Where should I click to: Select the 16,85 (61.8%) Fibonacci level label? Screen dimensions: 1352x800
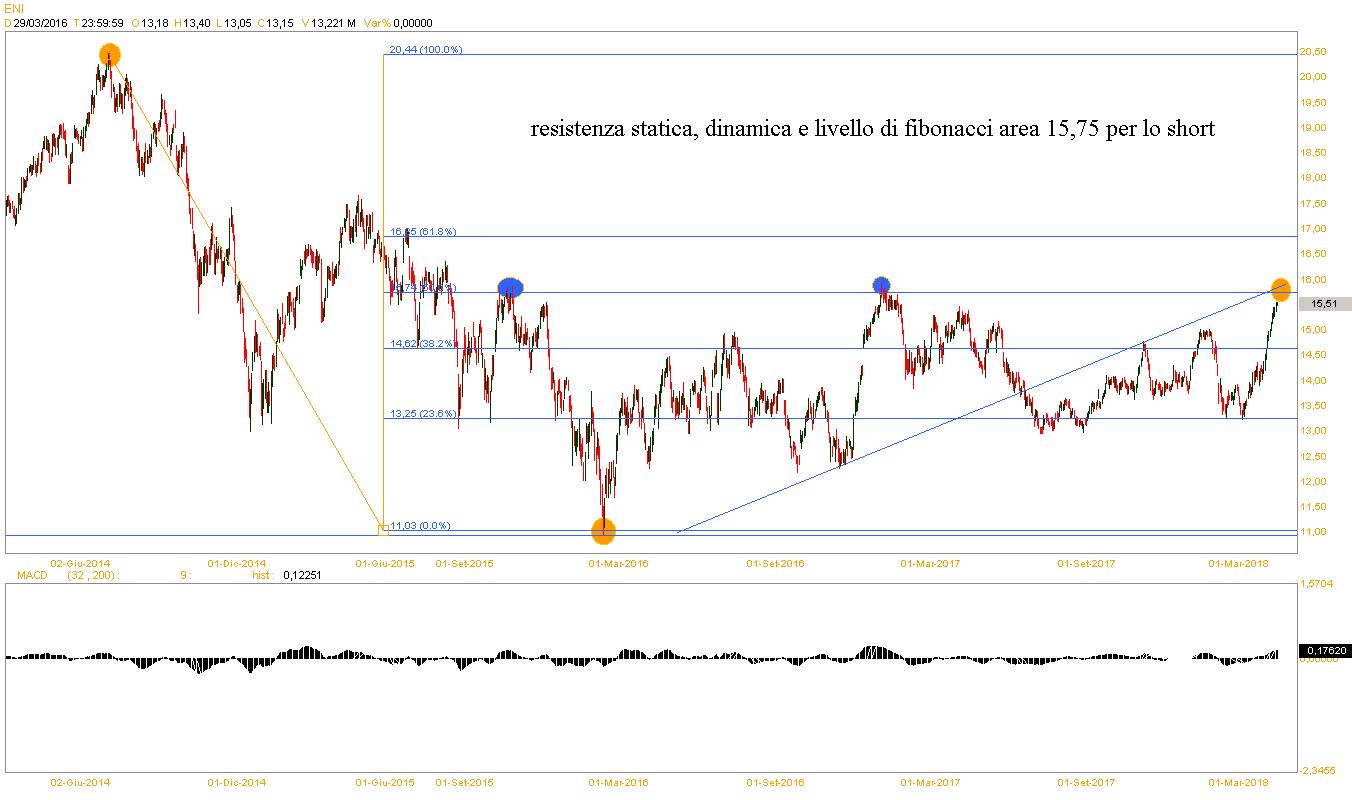pyautogui.click(x=423, y=231)
